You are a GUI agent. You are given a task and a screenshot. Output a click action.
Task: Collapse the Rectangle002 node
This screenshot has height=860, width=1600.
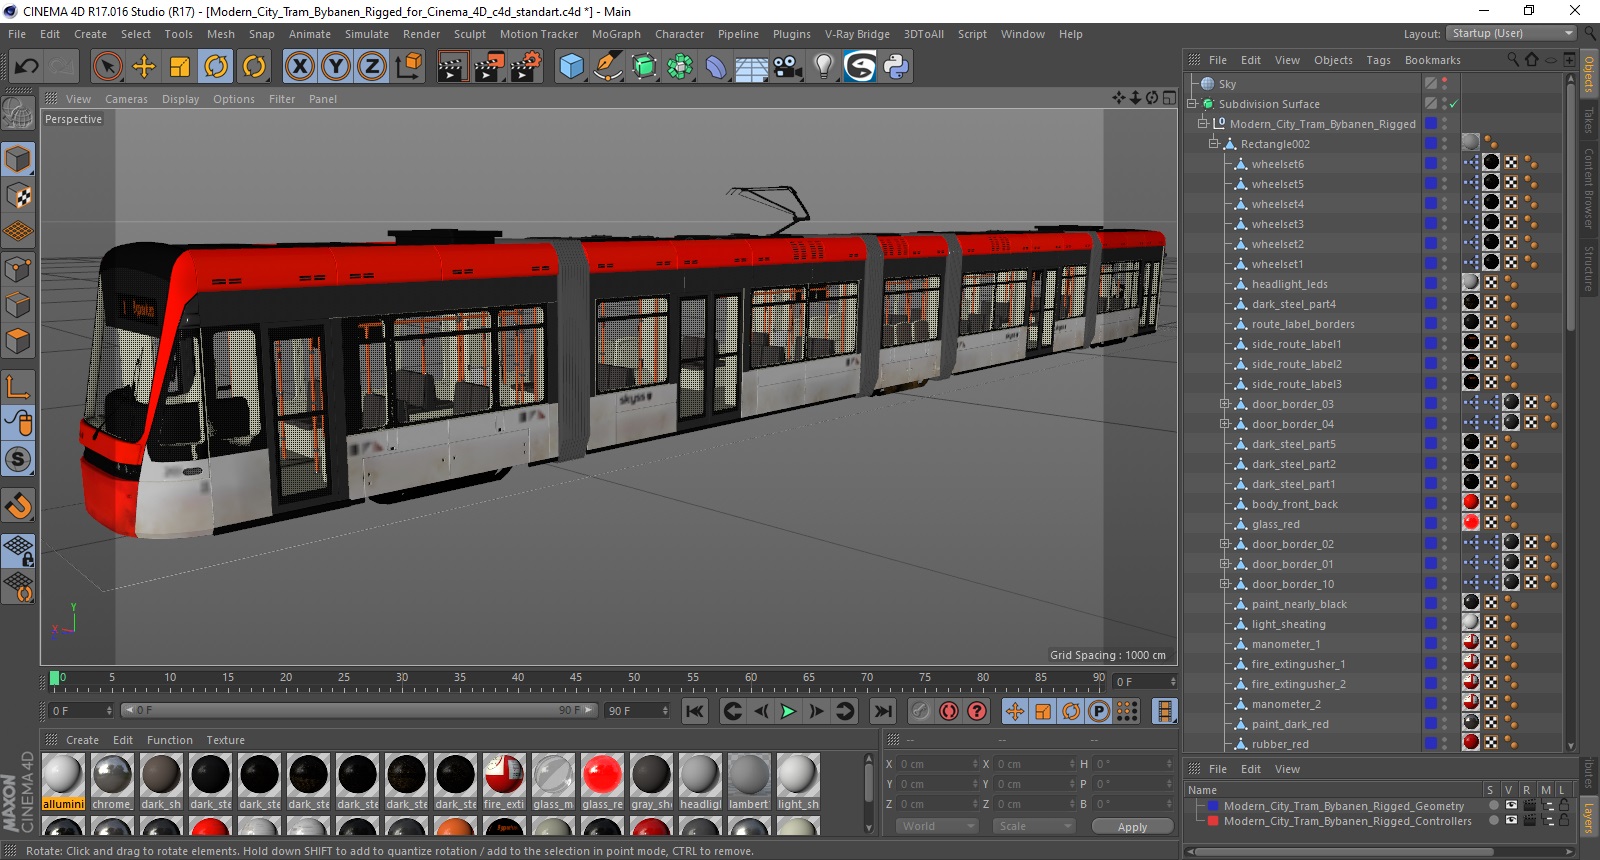(x=1214, y=144)
